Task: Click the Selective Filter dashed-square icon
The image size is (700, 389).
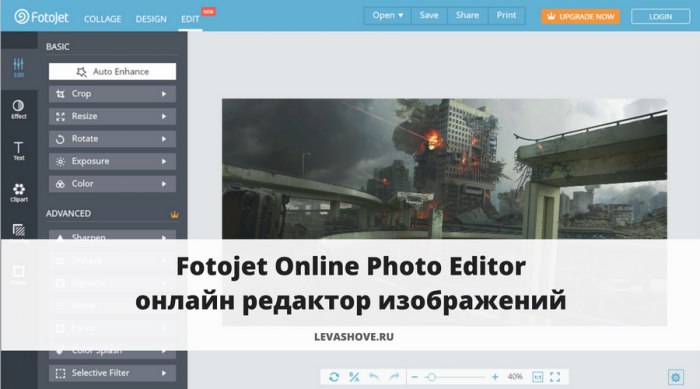Action: pos(60,373)
